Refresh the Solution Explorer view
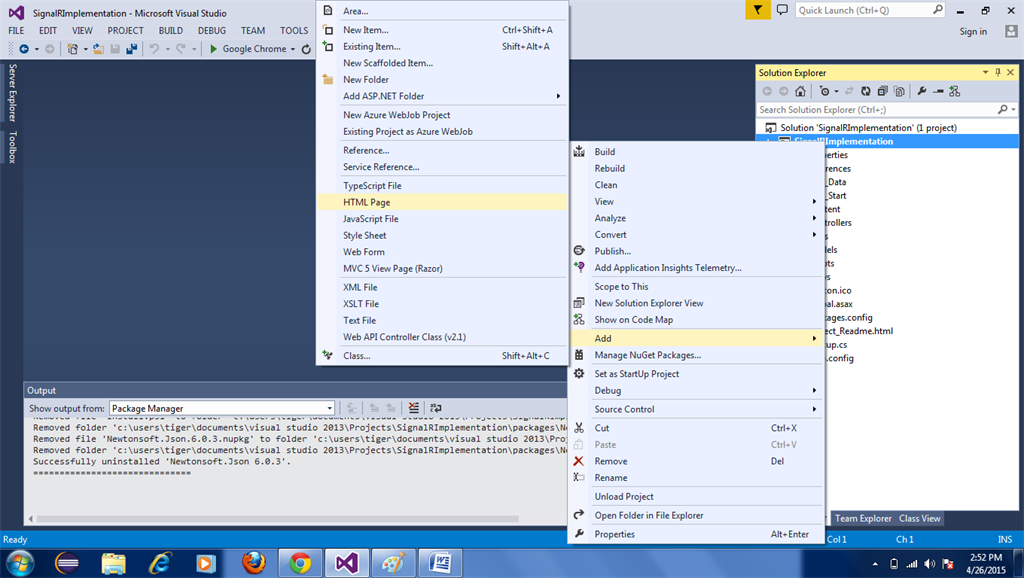Screen dimensions: 1024x578 click(x=866, y=91)
